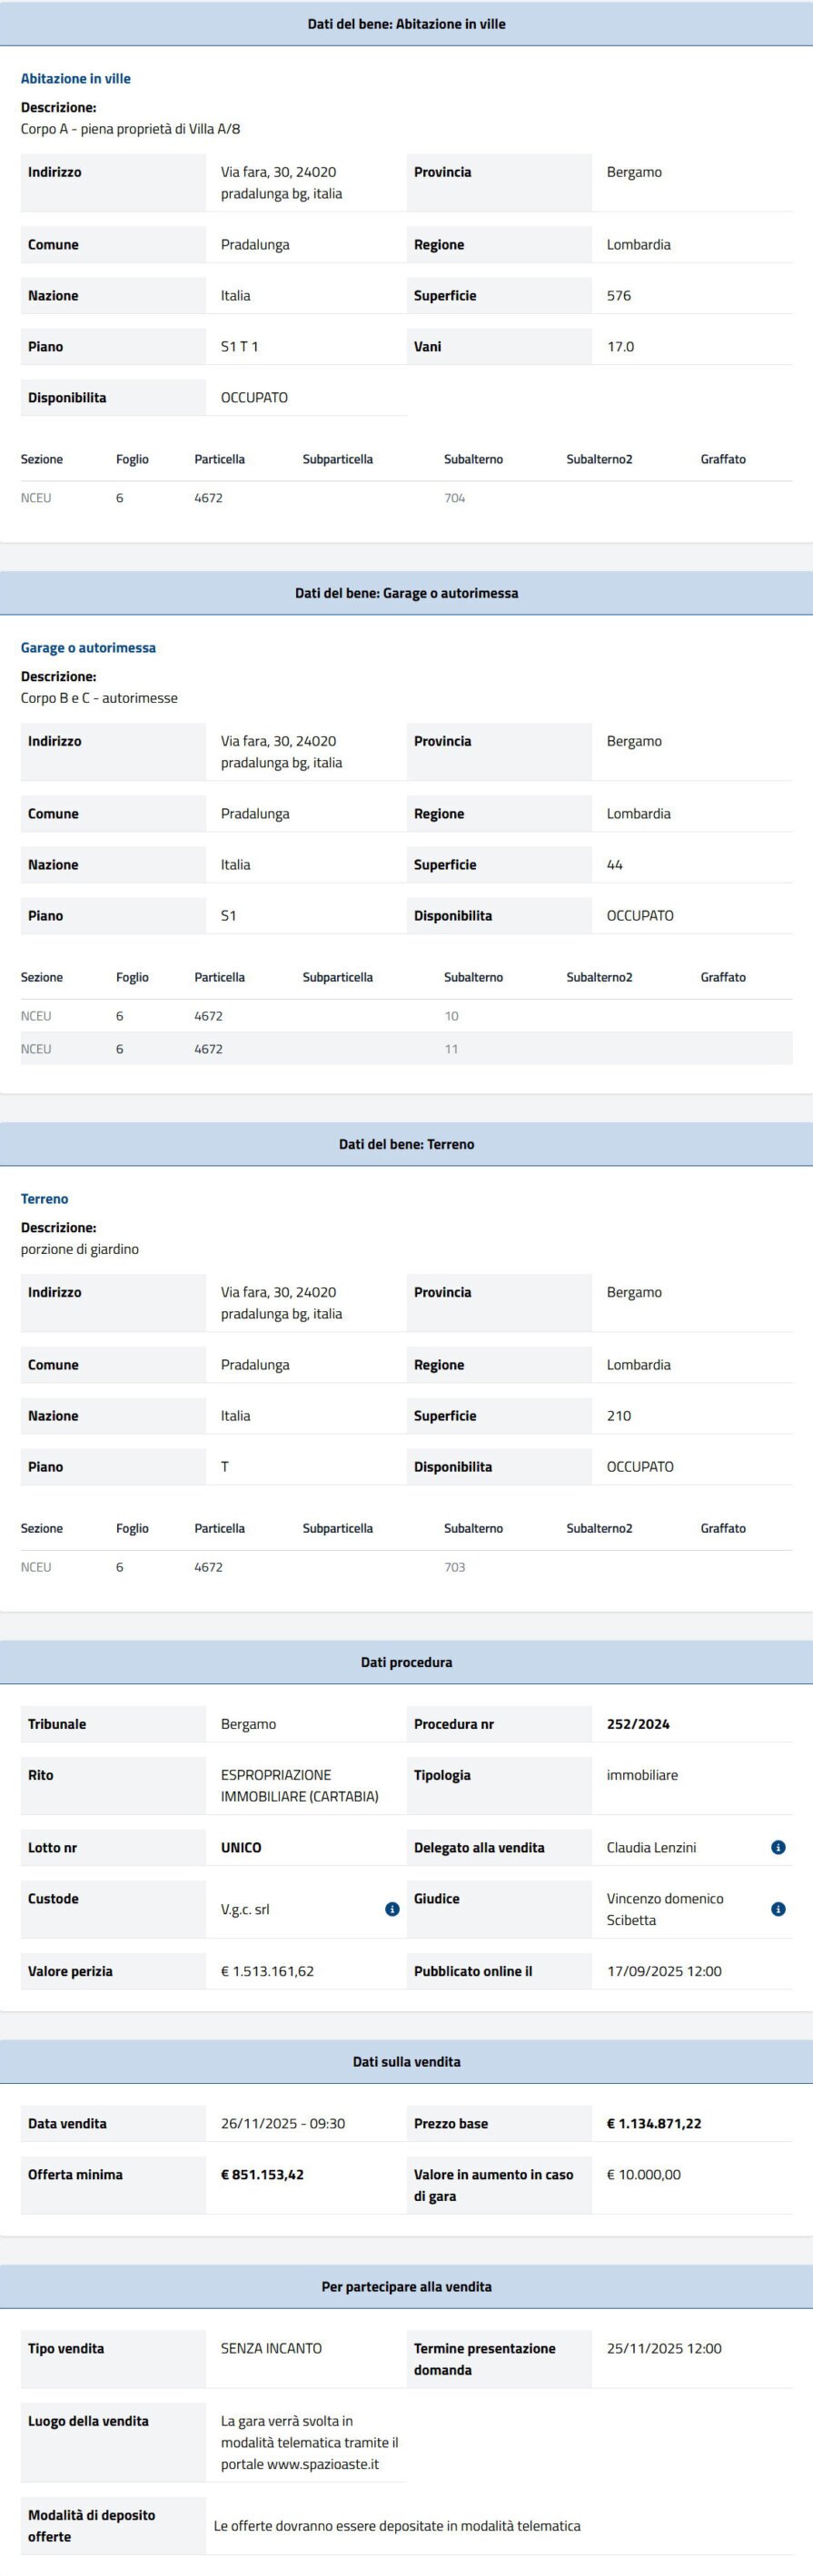Click info icon for judge Vincenzo domenico Scibetta
The image size is (813, 2576).
[x=778, y=1909]
